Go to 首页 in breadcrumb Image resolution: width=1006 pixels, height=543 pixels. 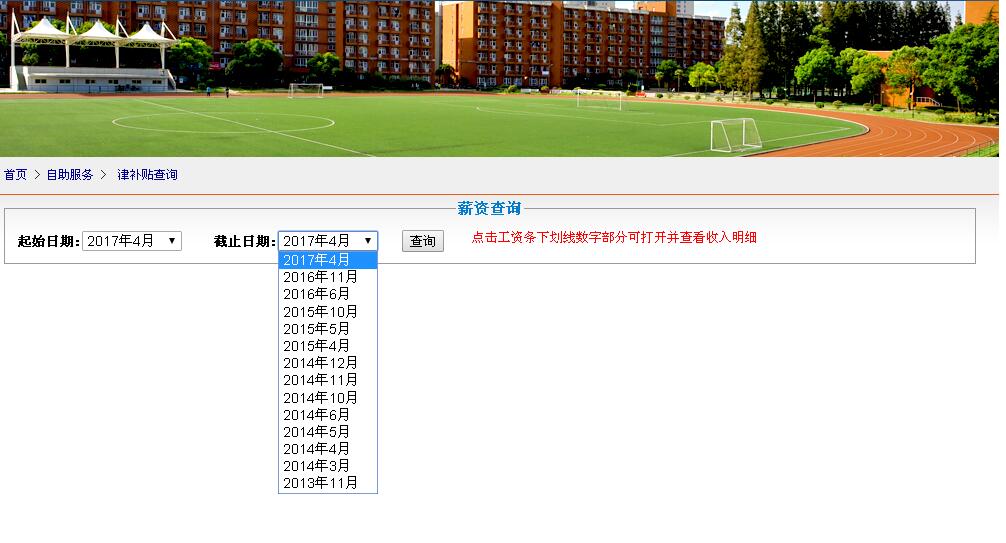15,175
